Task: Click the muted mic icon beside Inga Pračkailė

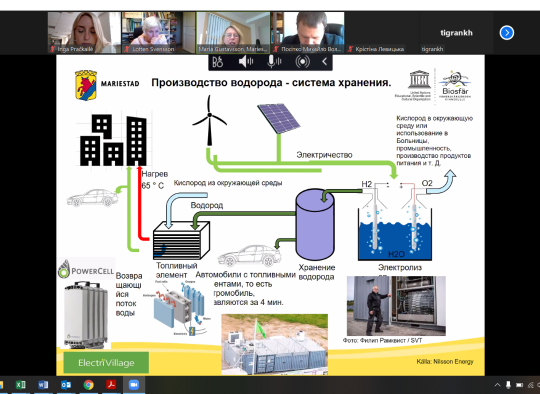Action: 53,49
